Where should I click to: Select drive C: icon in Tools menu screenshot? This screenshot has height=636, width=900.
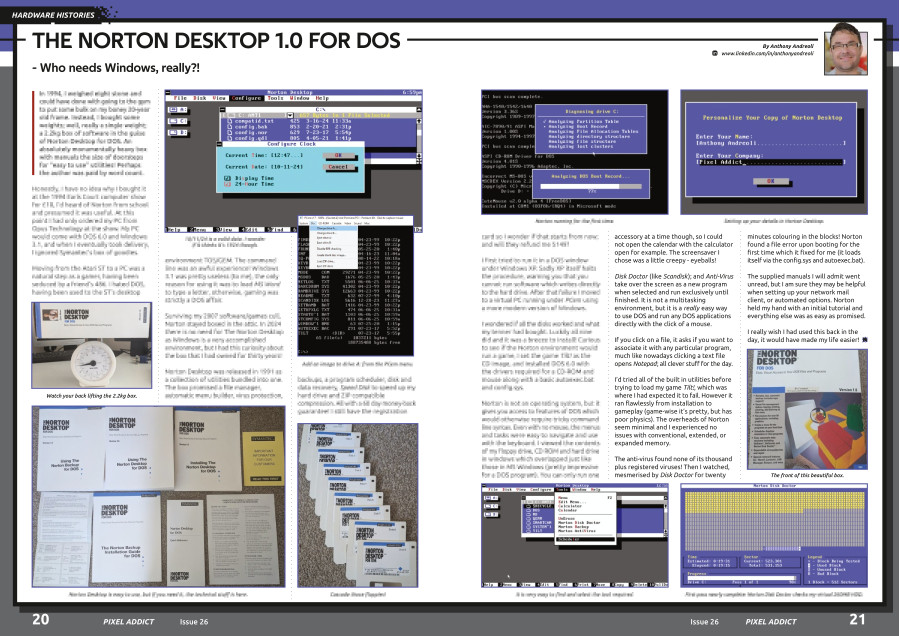click(491, 506)
